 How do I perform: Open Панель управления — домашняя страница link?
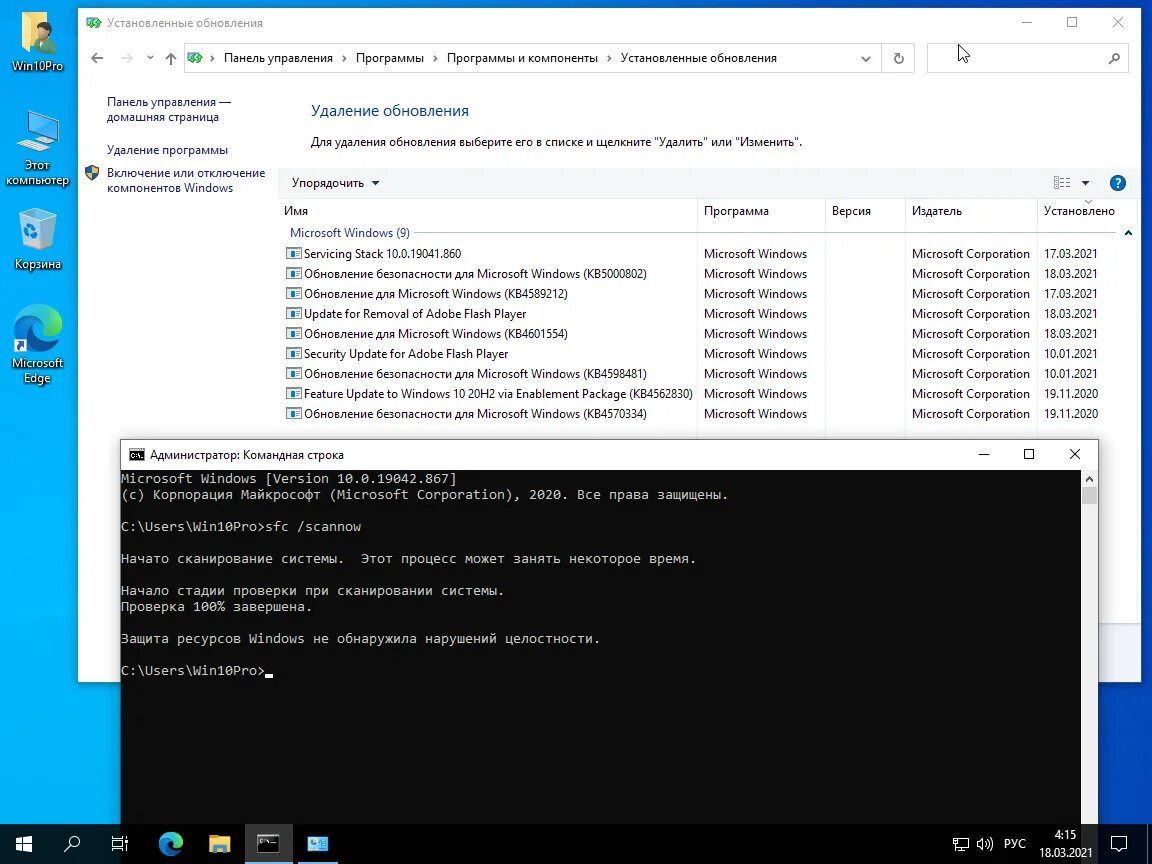click(168, 109)
